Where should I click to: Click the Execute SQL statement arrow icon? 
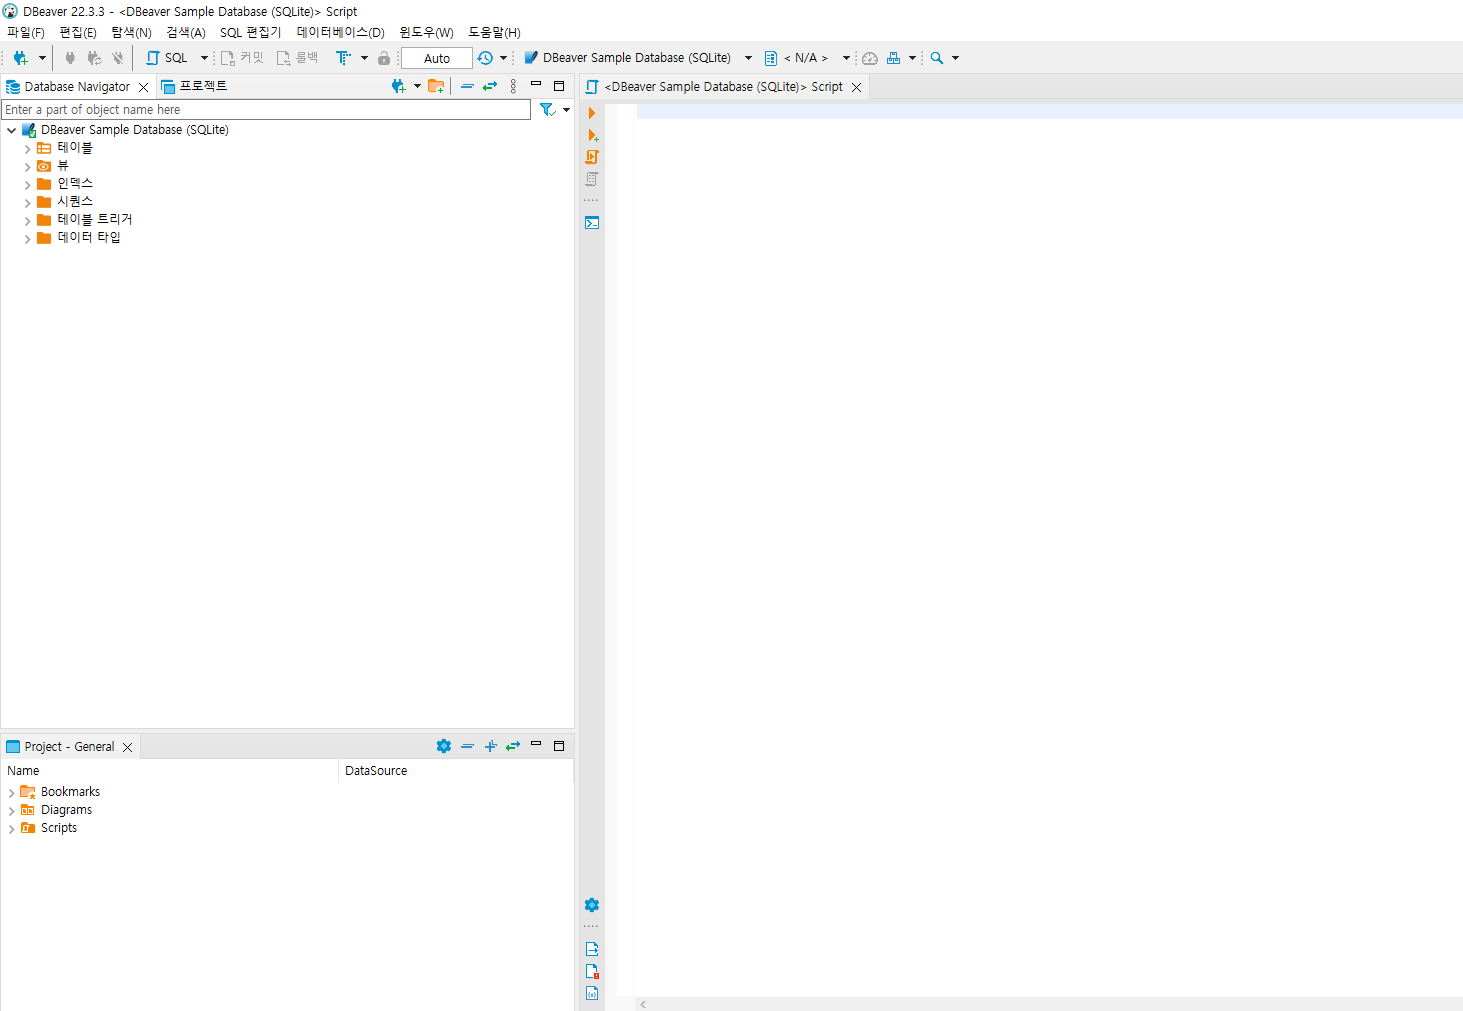coord(592,113)
